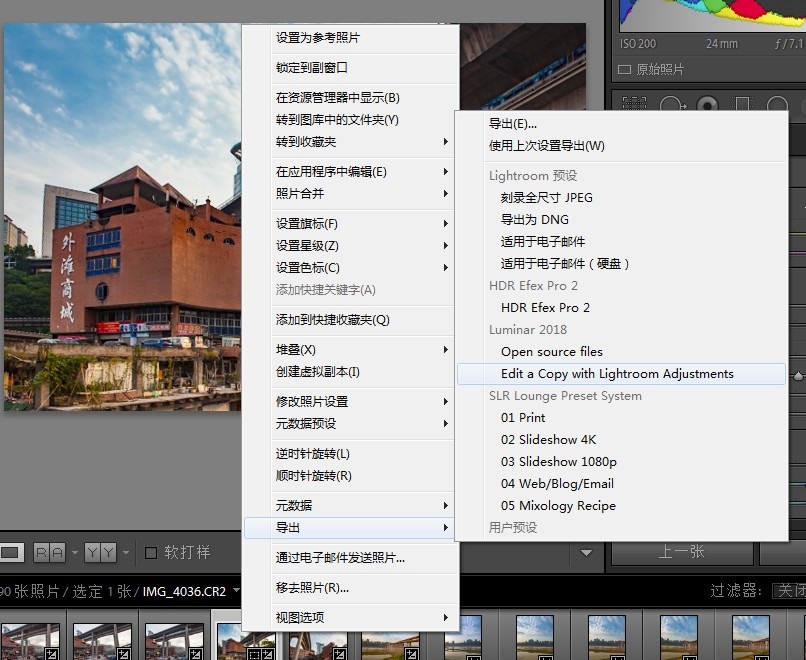Select the Graduated Filter tool icon
This screenshot has height=660, width=806.
(x=742, y=104)
